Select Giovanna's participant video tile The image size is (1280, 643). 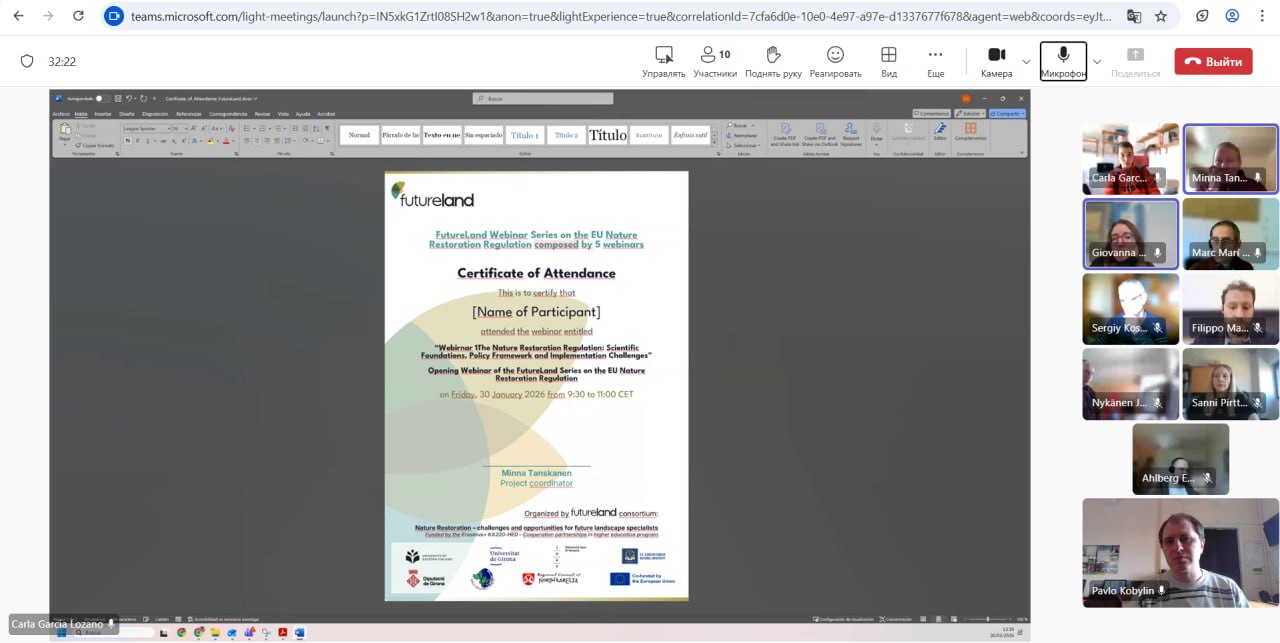tap(1130, 233)
